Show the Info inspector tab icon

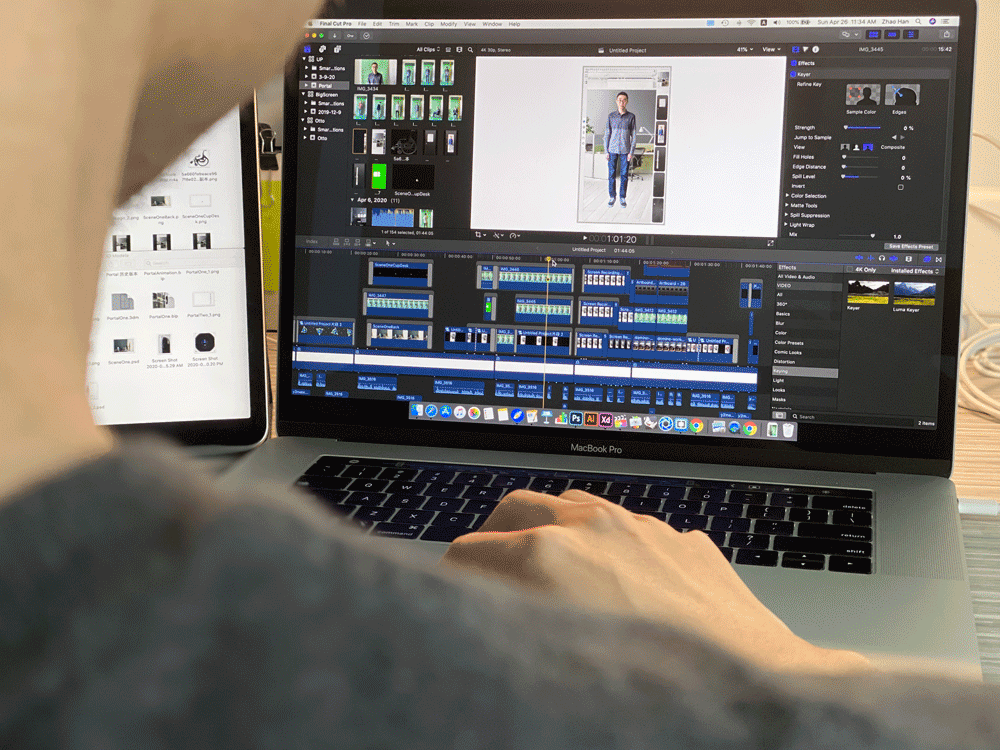coord(815,49)
